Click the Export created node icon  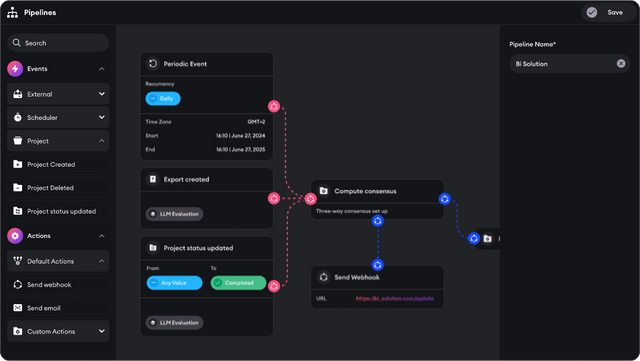point(153,179)
